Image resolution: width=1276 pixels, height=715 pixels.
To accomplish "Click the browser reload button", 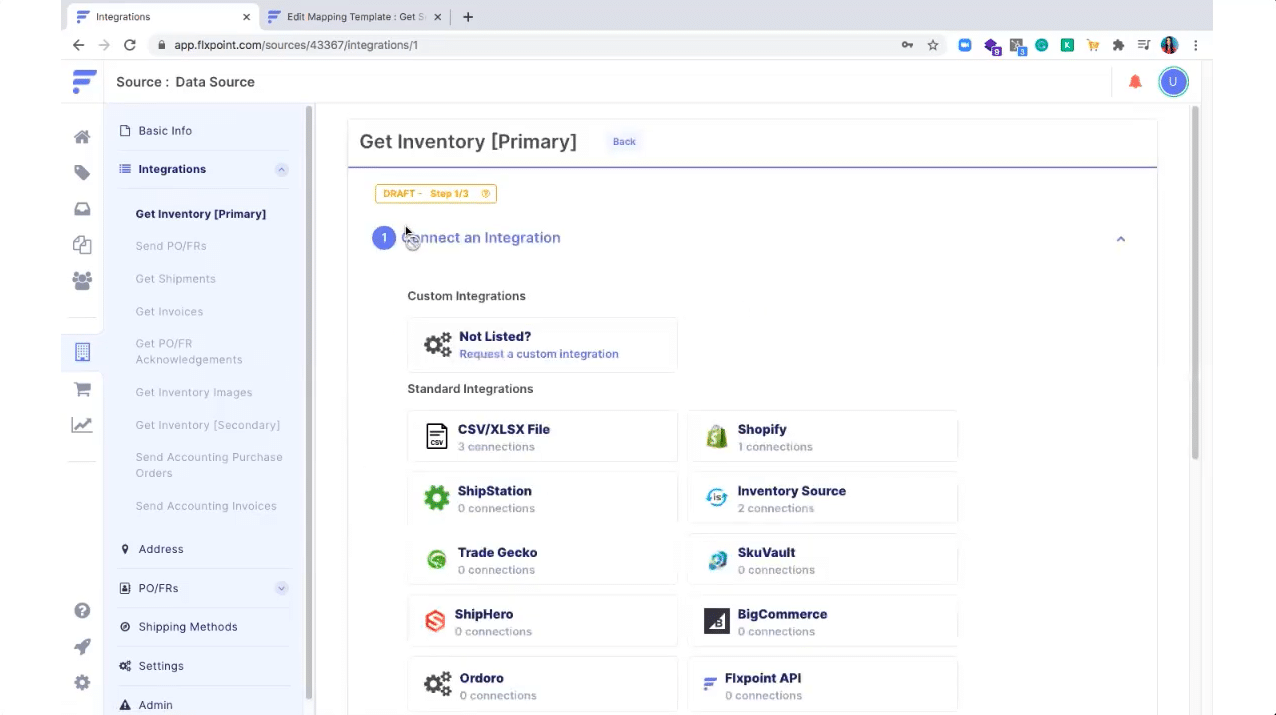I will pyautogui.click(x=129, y=45).
